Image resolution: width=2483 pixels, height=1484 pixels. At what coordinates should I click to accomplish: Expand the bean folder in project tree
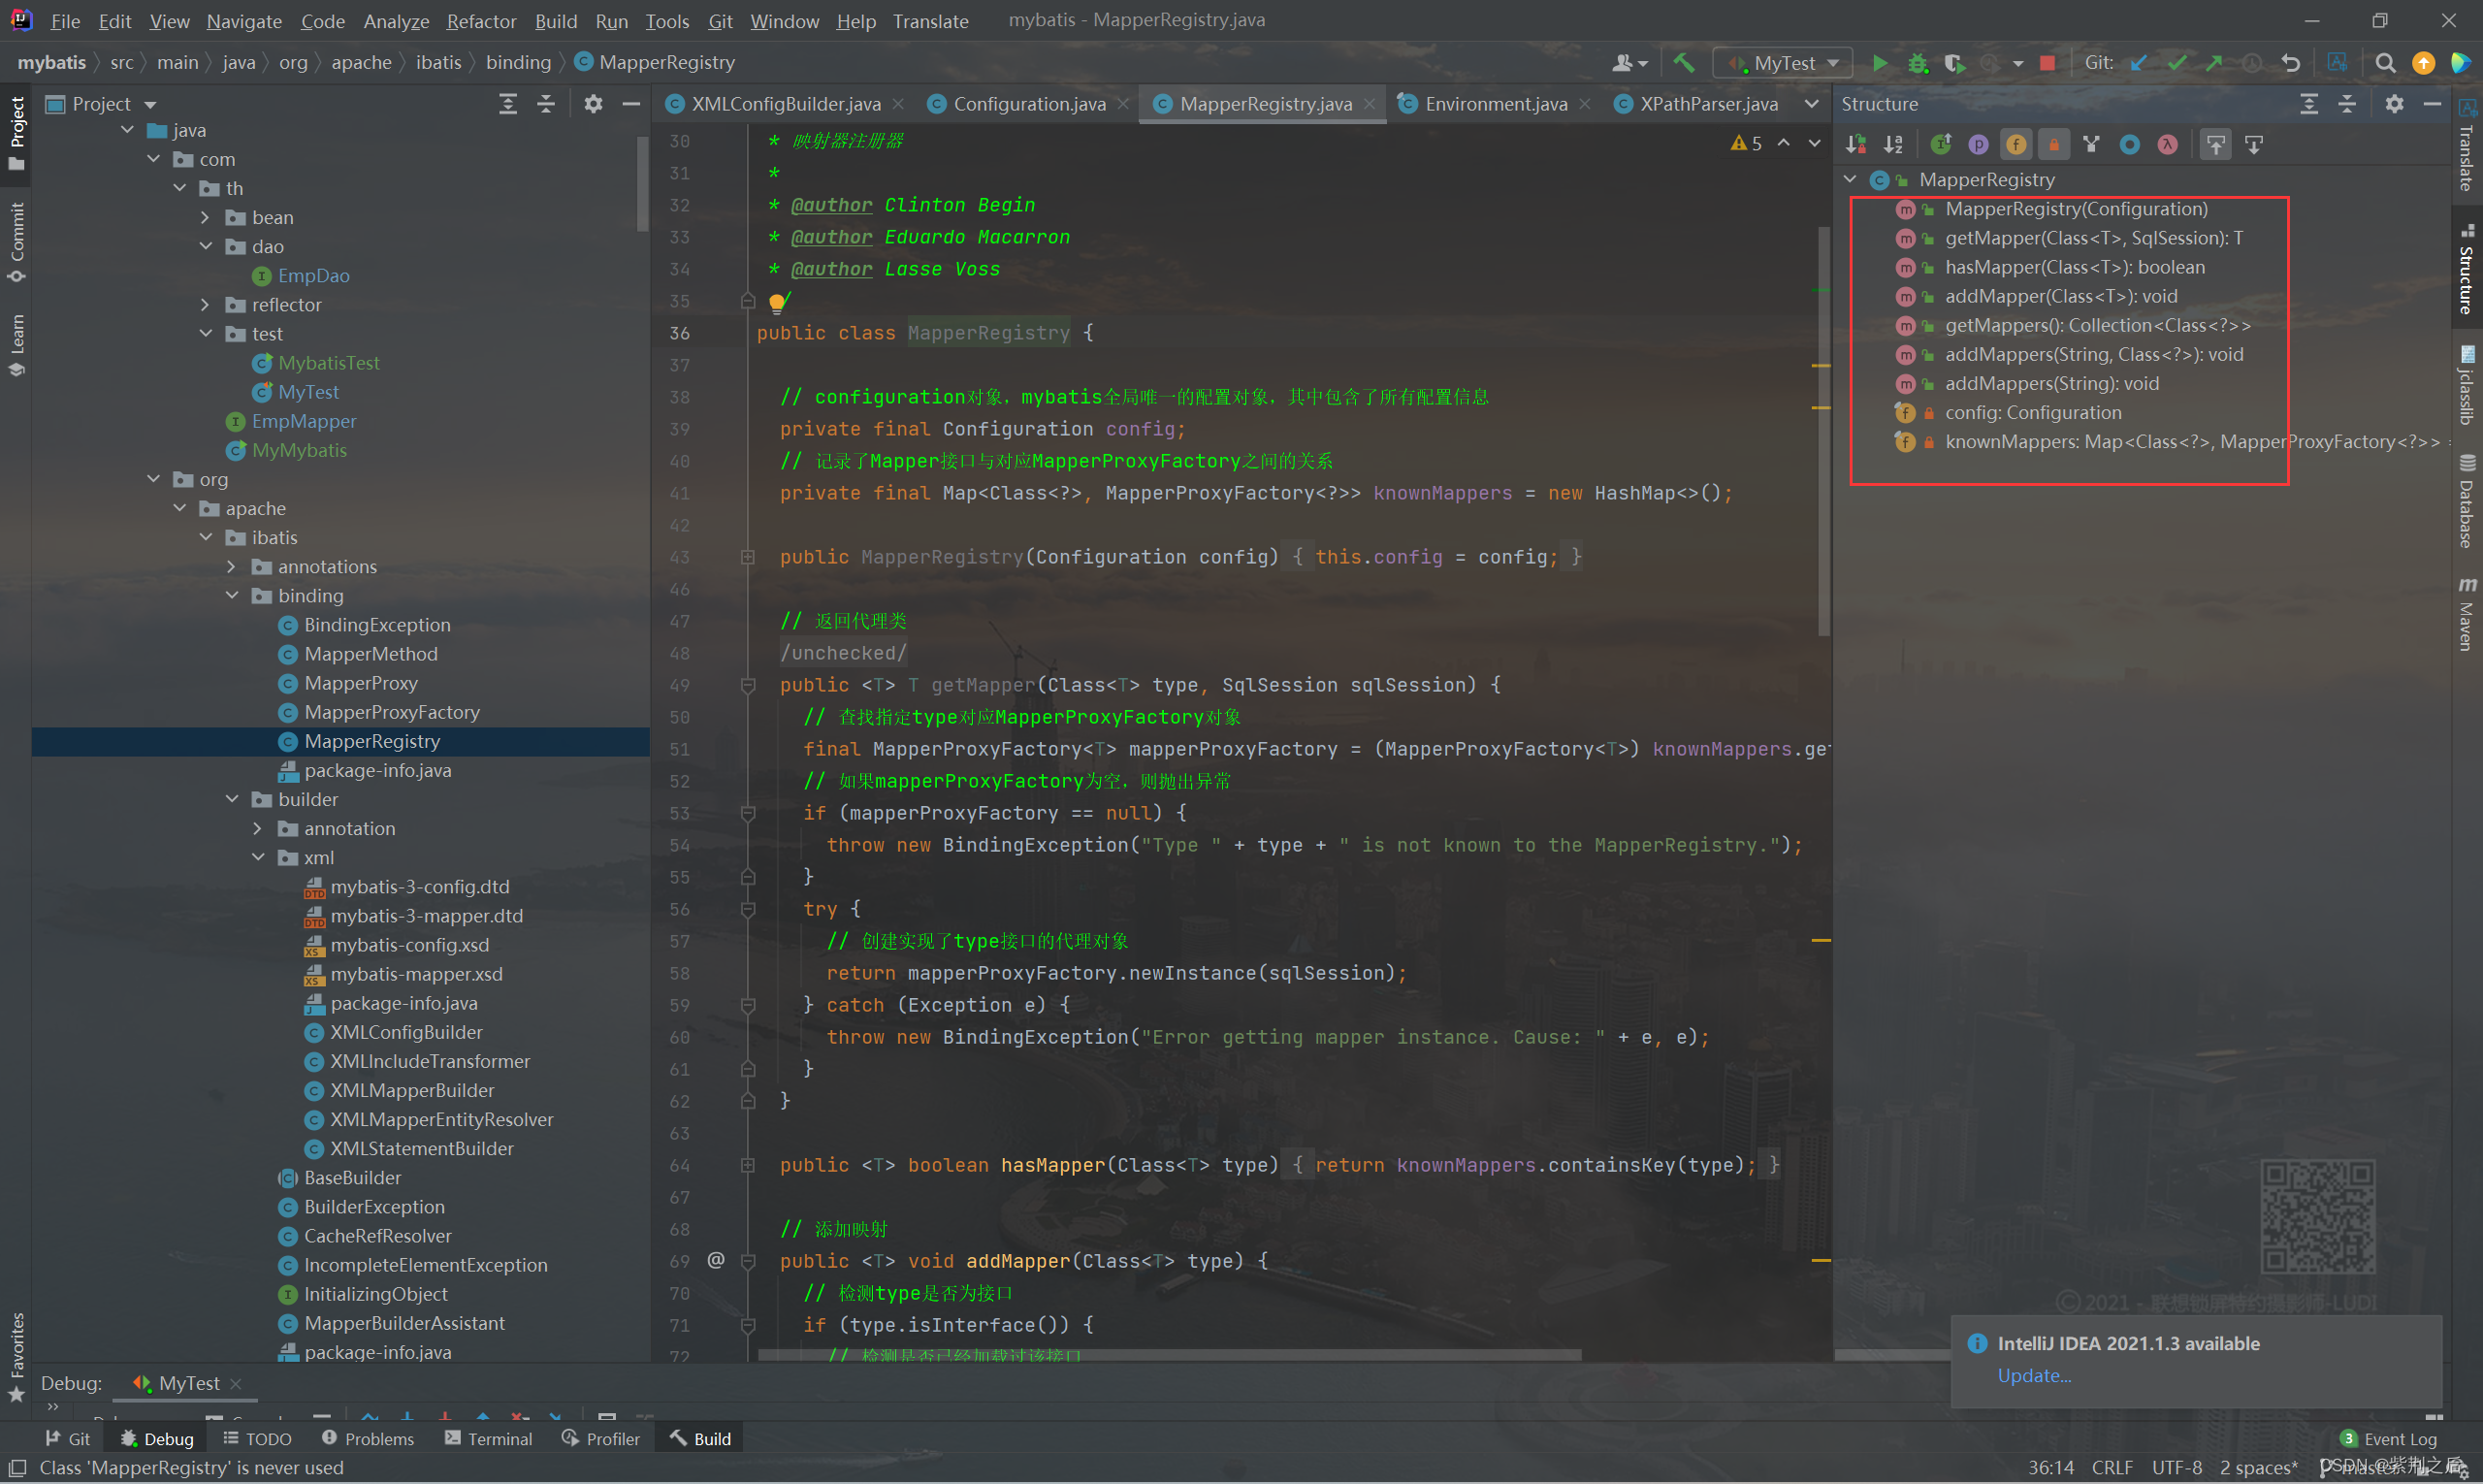tap(205, 217)
